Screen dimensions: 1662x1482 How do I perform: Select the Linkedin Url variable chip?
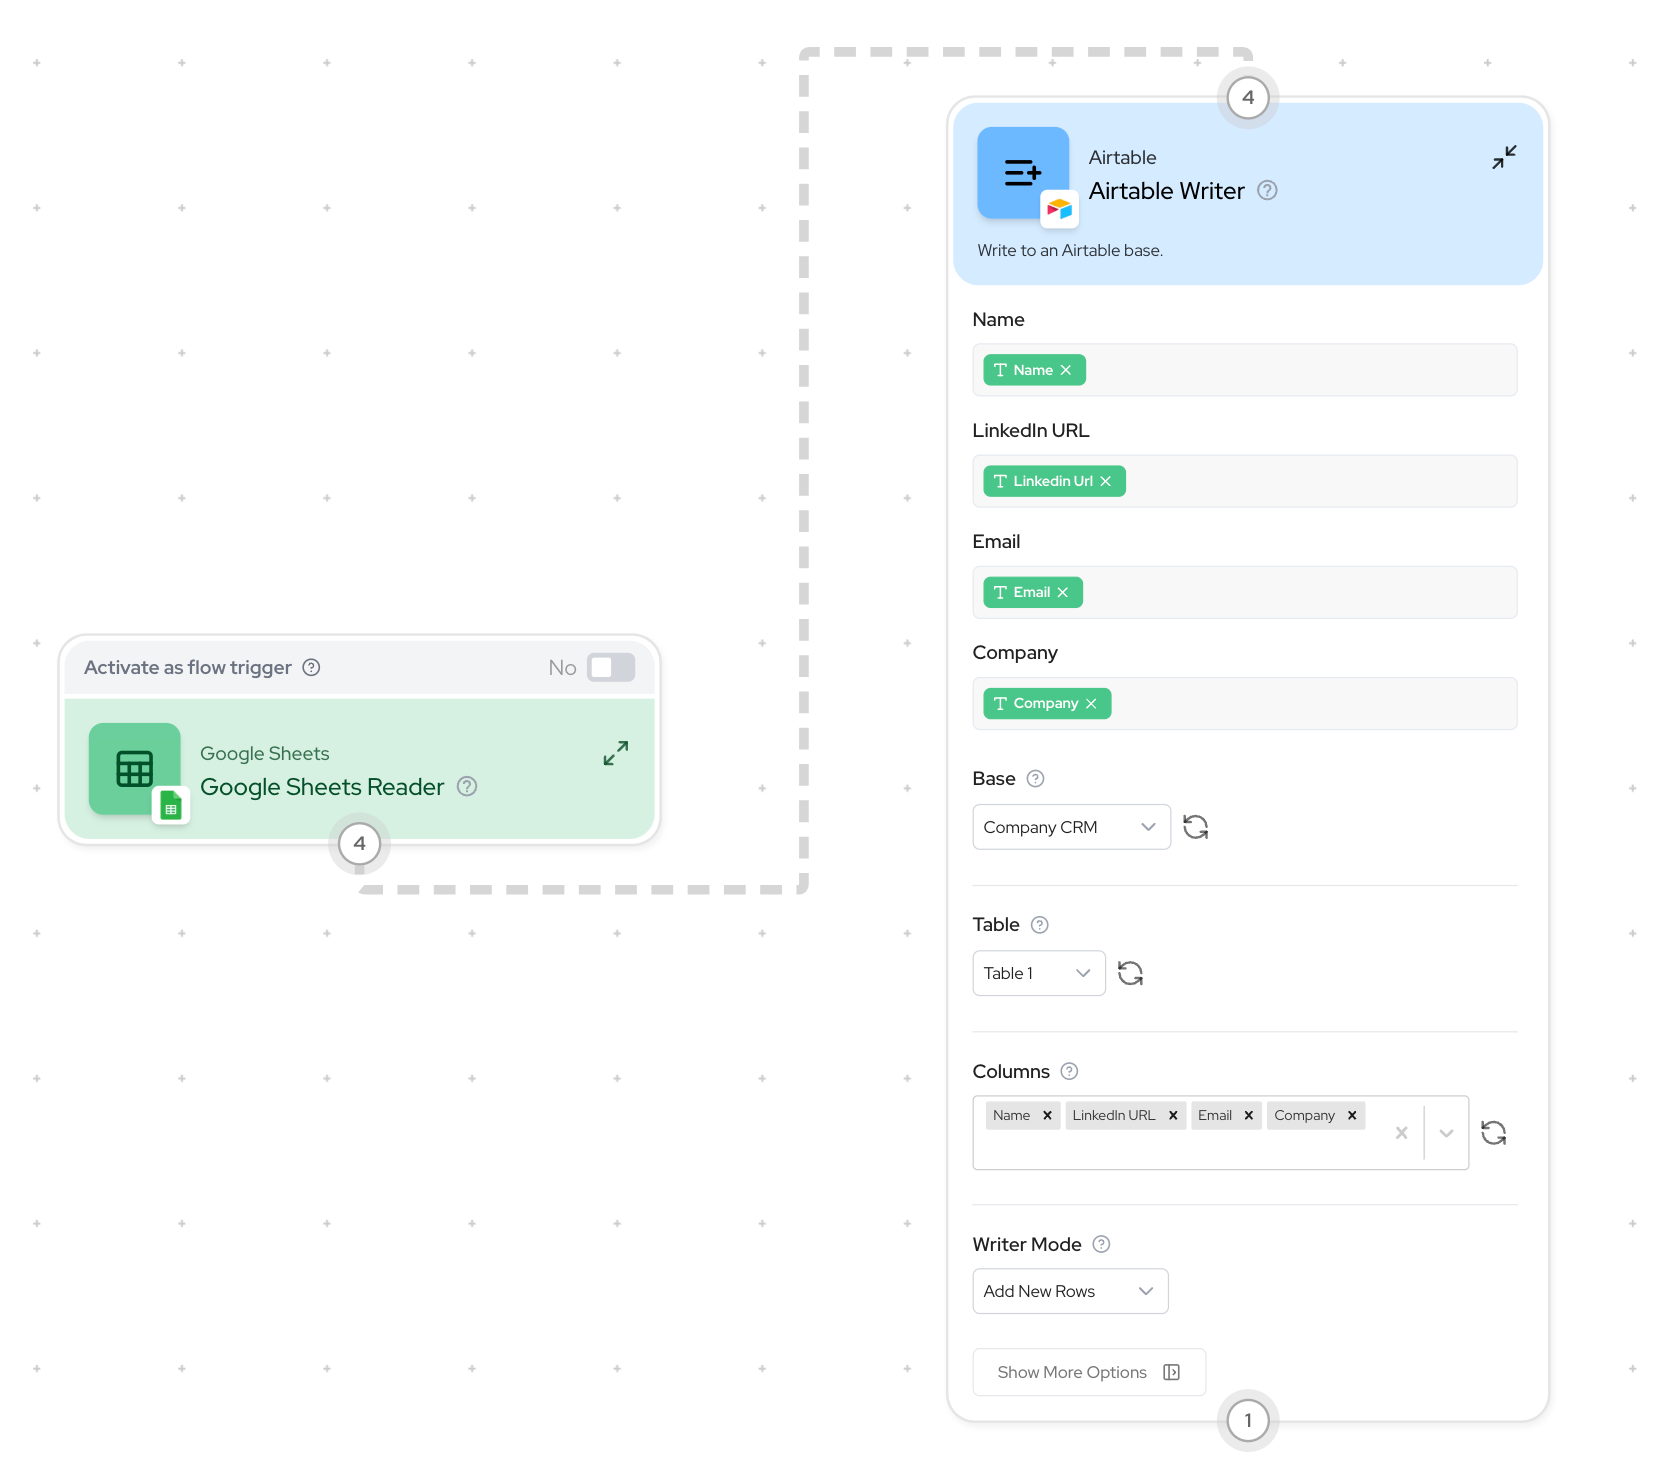(1054, 481)
